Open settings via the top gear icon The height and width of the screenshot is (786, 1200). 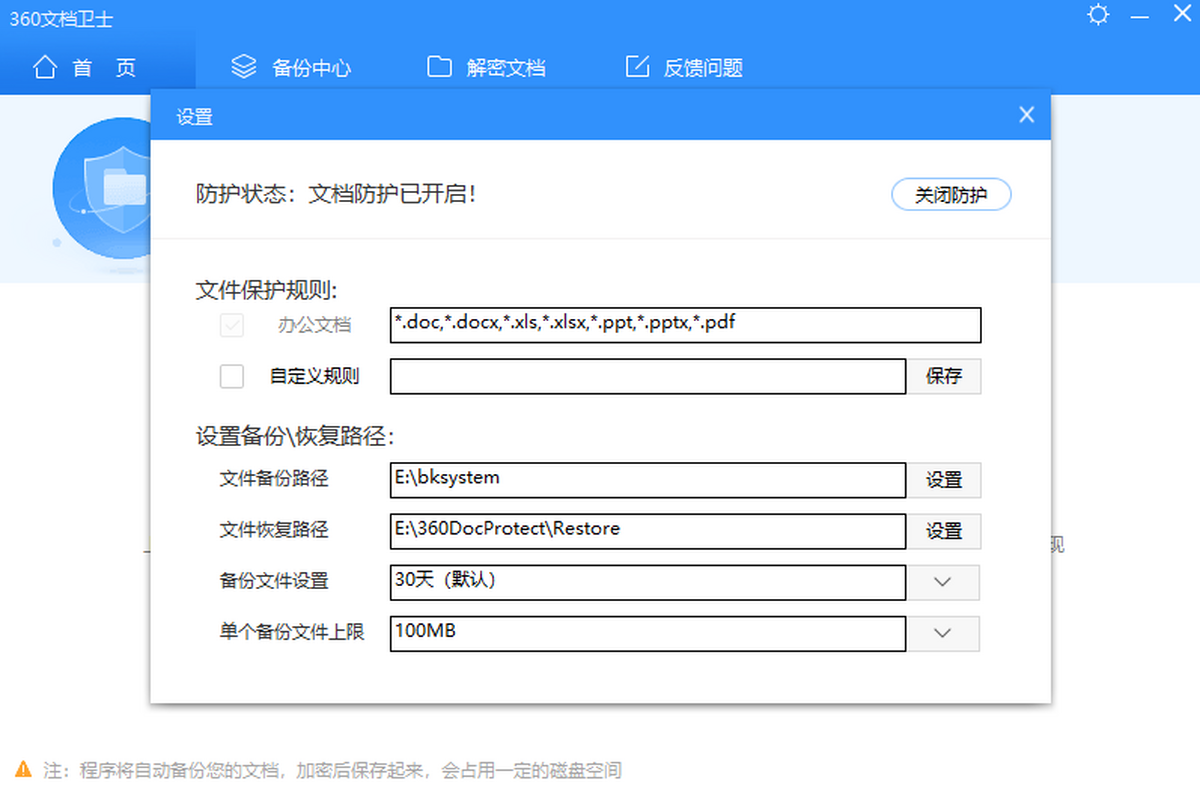click(1099, 15)
